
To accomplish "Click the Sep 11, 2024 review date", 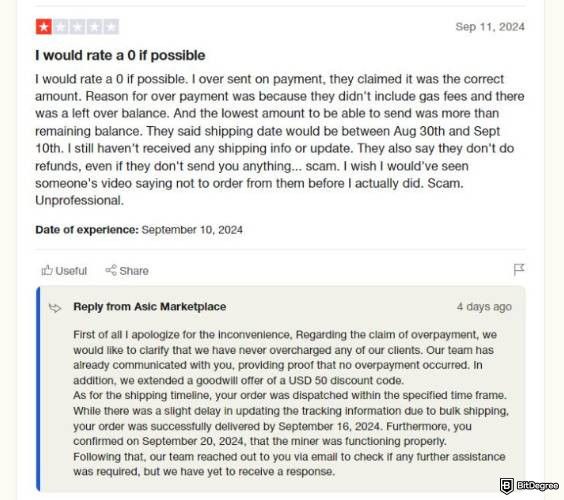I will (x=490, y=27).
